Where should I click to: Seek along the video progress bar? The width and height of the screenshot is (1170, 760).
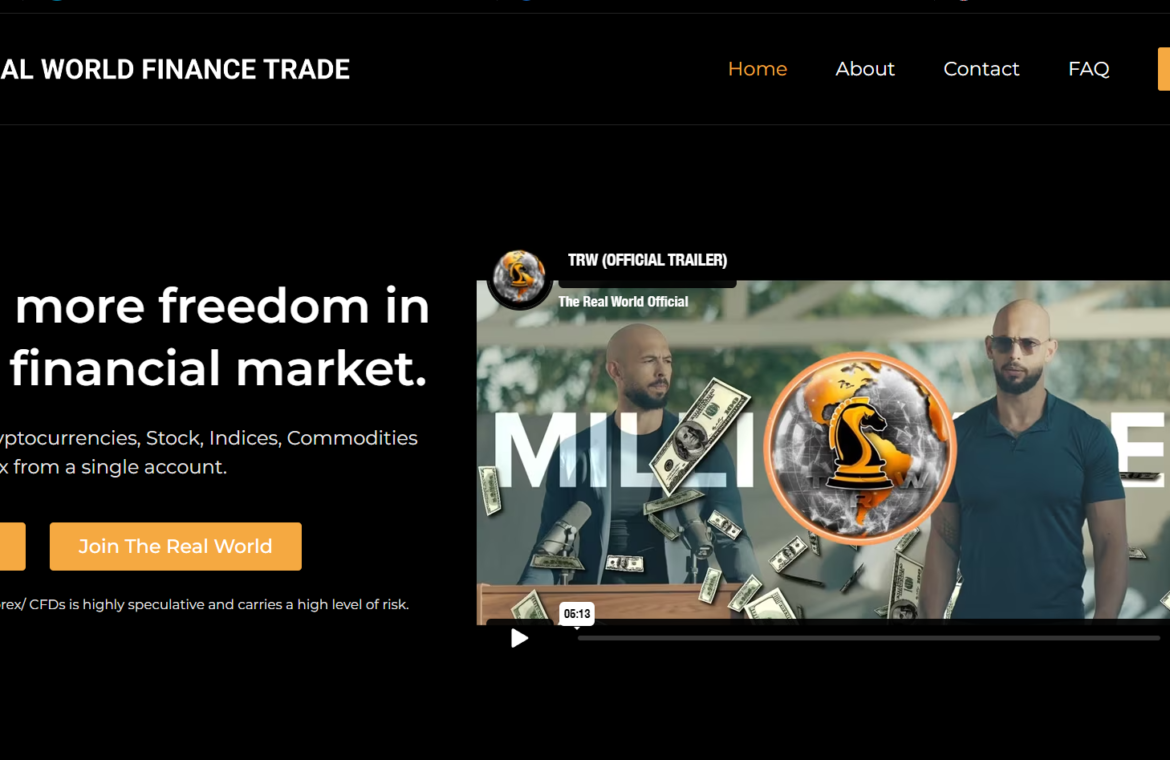coord(869,638)
